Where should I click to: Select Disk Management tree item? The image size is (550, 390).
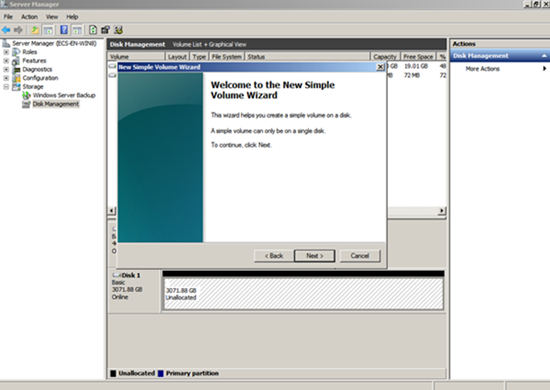pyautogui.click(x=56, y=104)
